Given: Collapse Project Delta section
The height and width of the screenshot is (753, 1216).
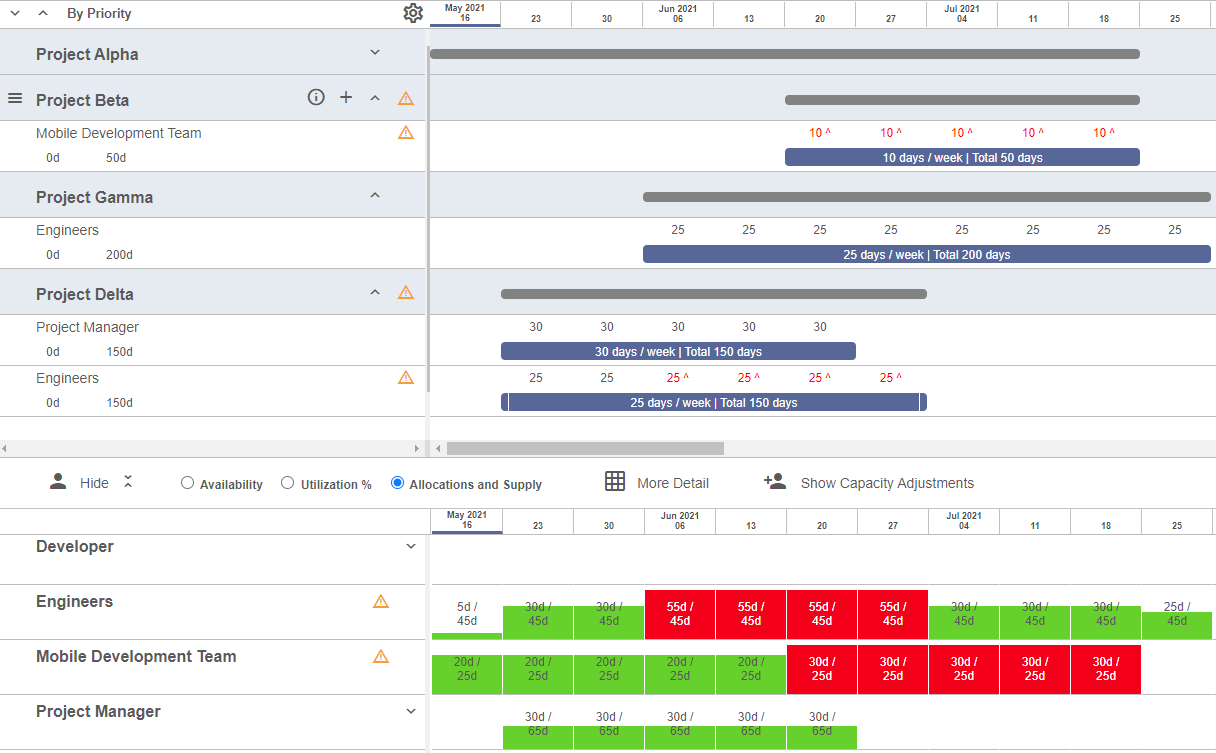Looking at the screenshot, I should (x=375, y=293).
